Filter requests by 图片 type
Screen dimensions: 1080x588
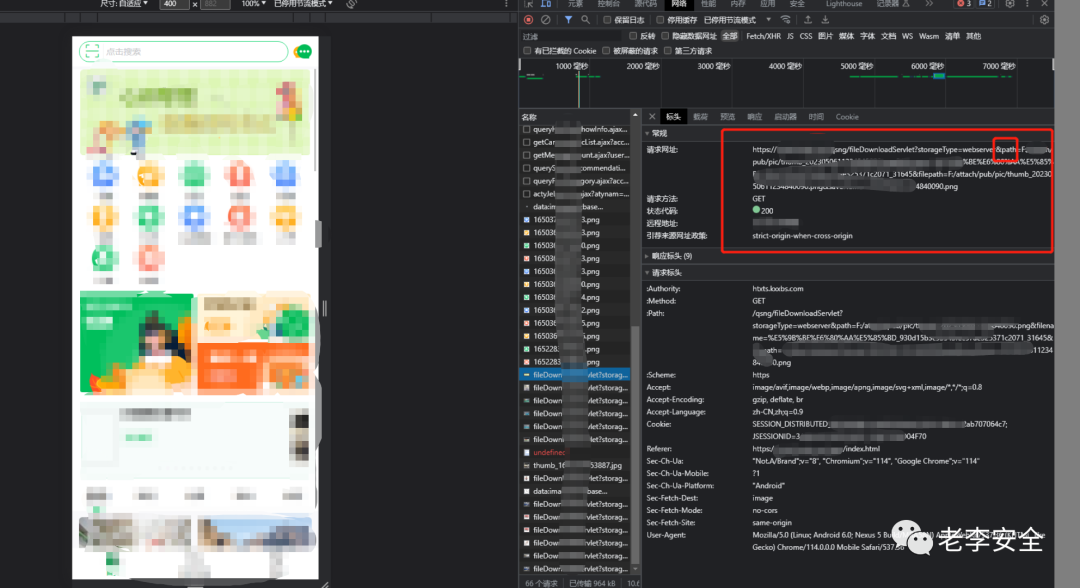[825, 36]
